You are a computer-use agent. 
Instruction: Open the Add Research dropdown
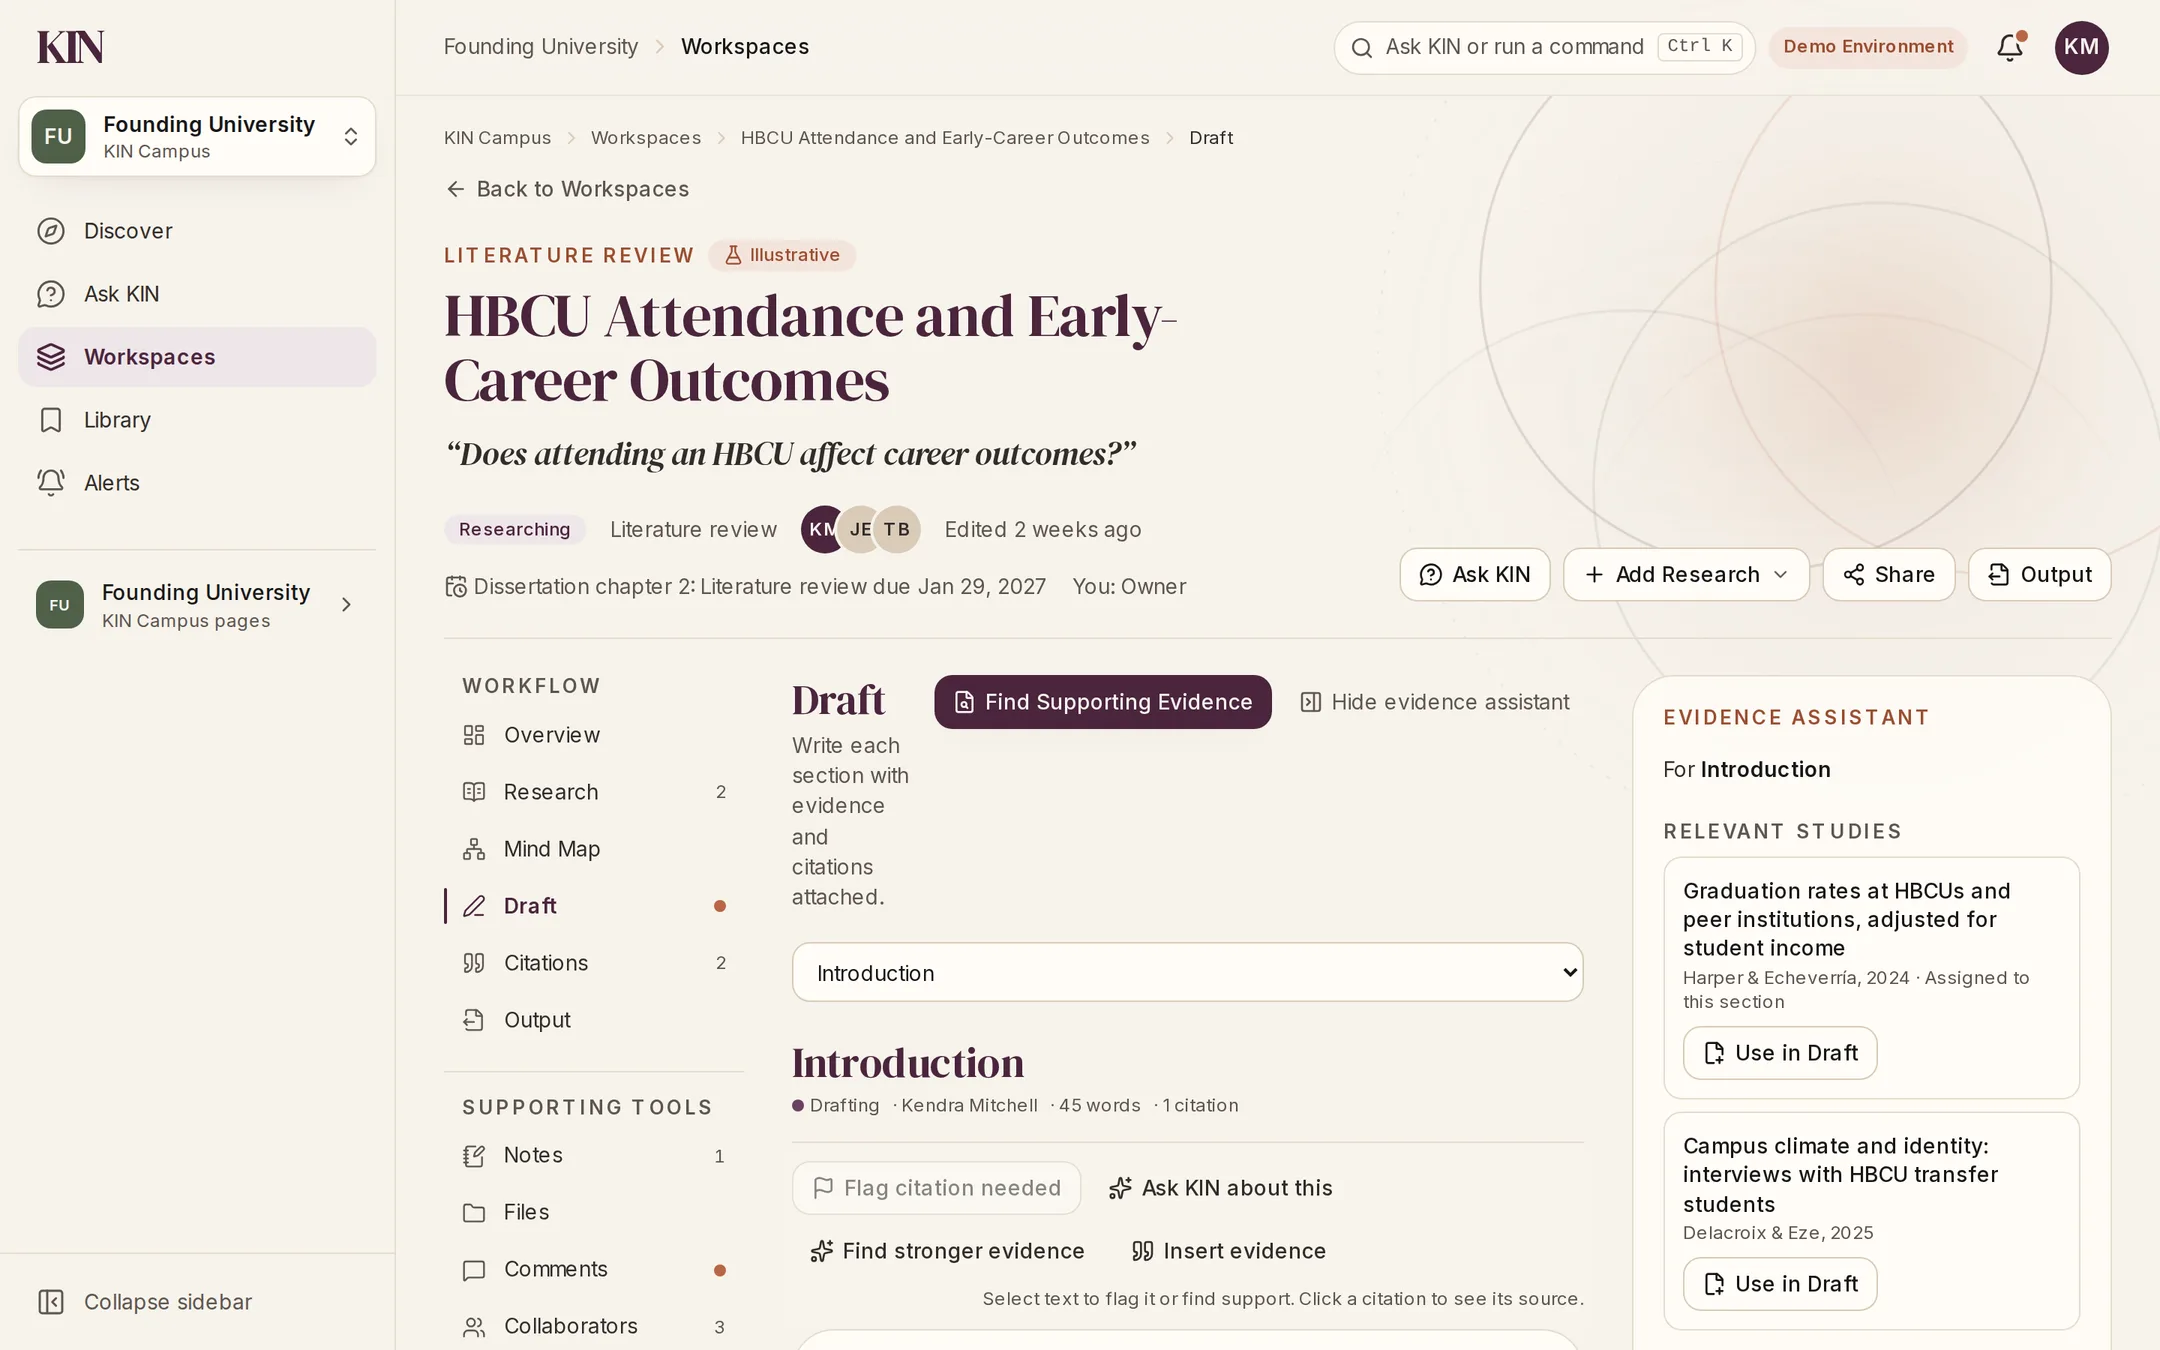(1686, 574)
